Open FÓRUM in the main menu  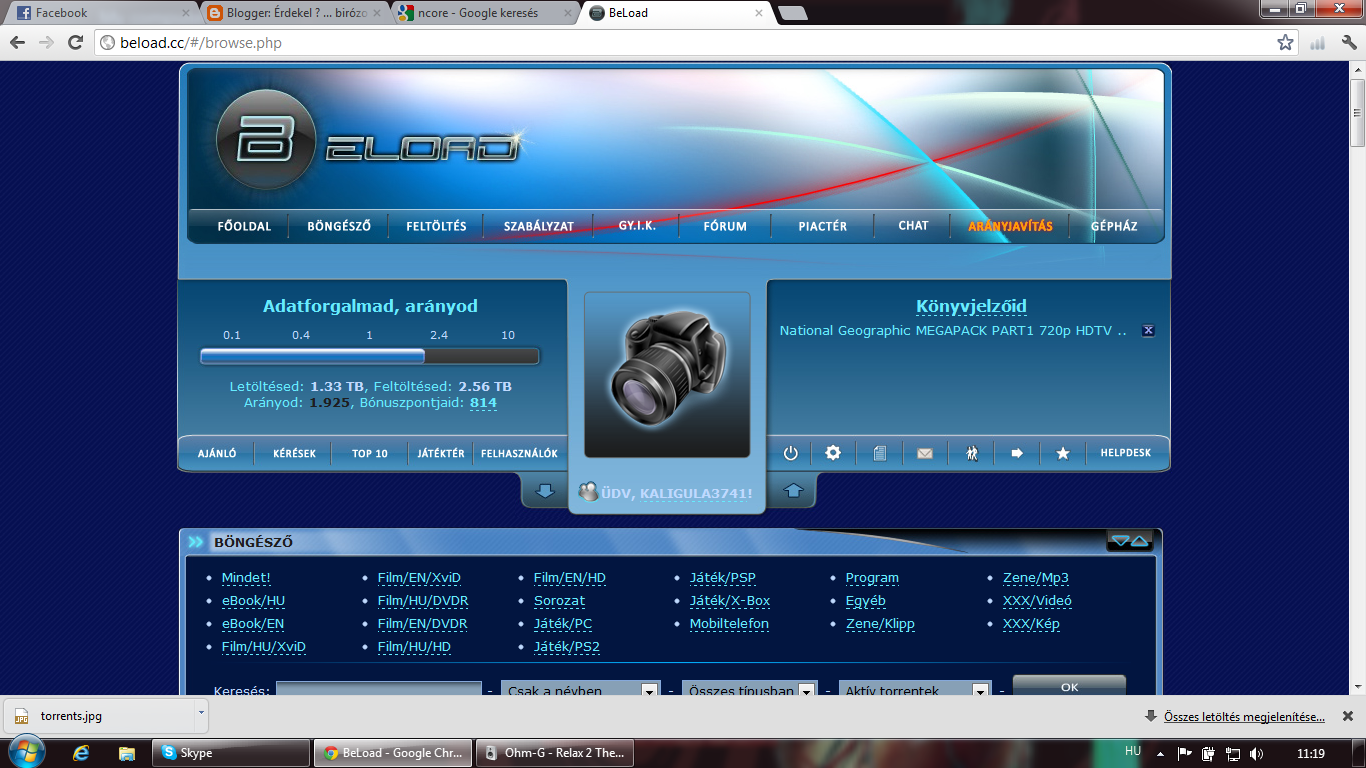point(725,226)
